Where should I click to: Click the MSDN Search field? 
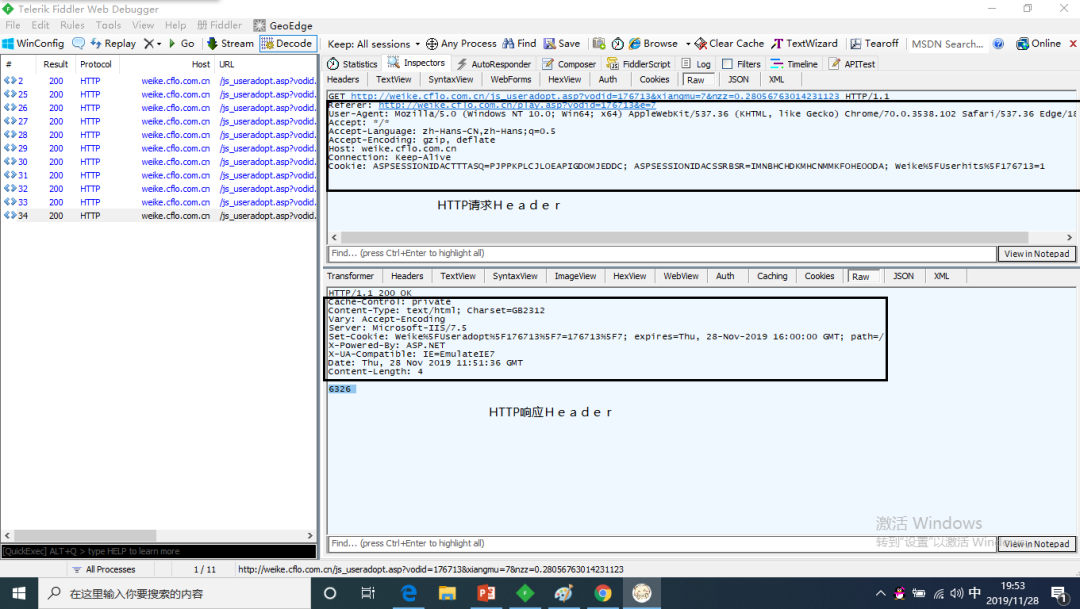[947, 43]
